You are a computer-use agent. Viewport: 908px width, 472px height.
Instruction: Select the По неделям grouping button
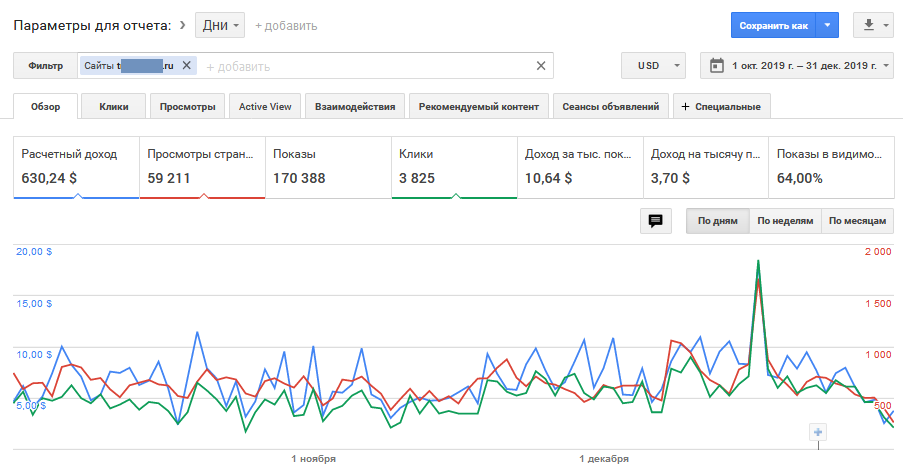(785, 221)
